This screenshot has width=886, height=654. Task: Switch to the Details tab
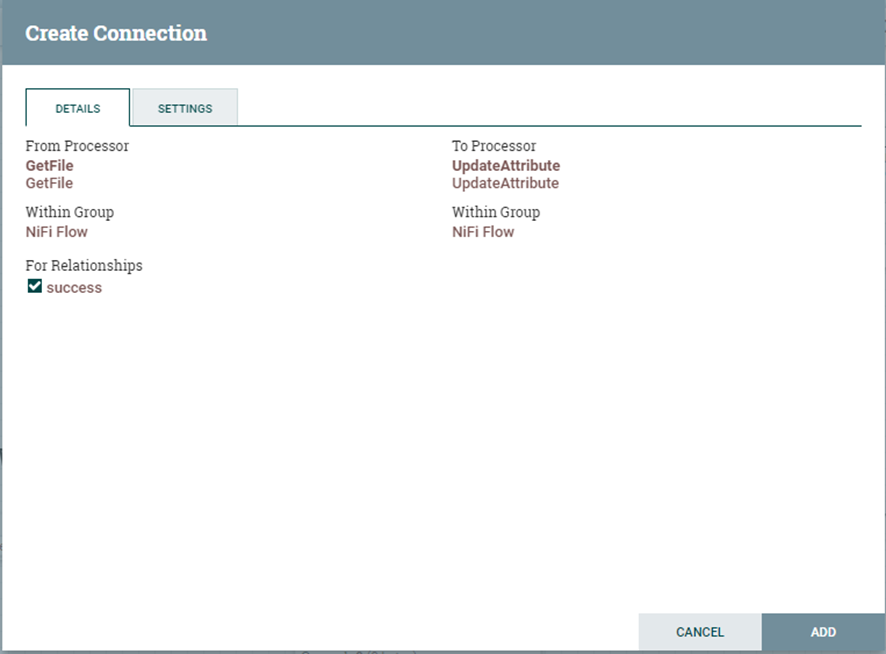pos(77,108)
